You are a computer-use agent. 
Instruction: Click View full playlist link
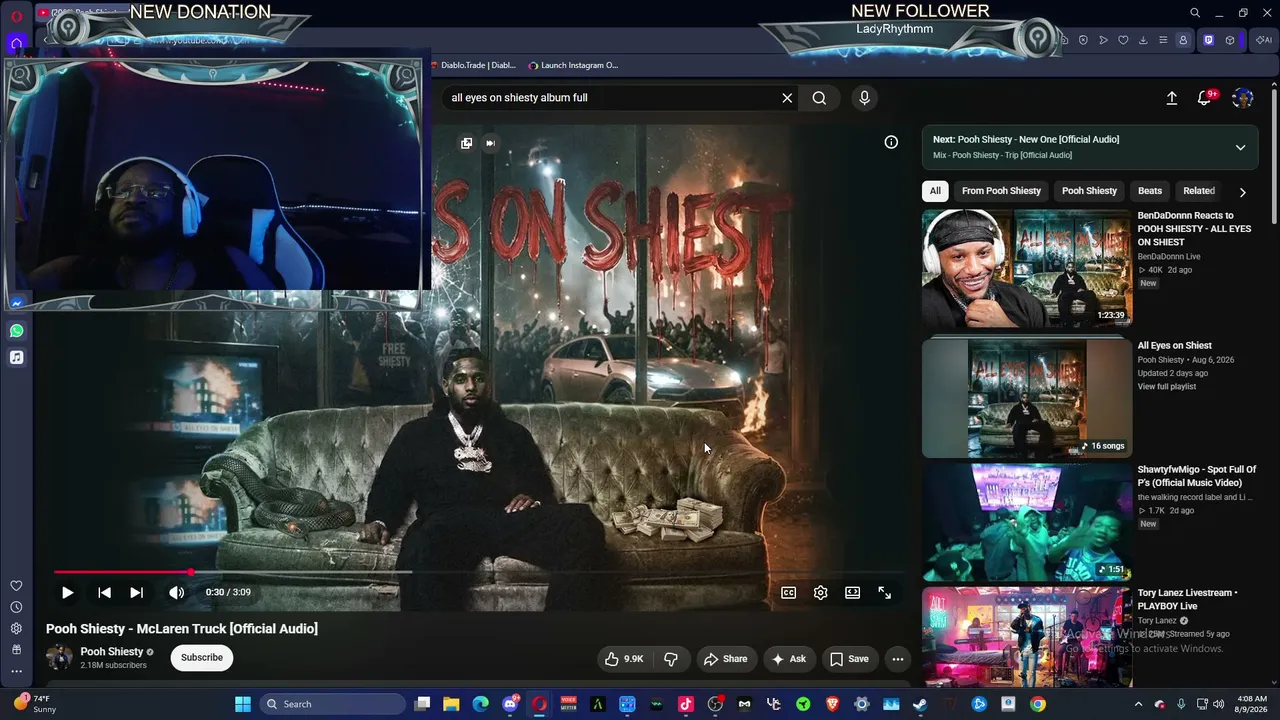tap(1166, 386)
